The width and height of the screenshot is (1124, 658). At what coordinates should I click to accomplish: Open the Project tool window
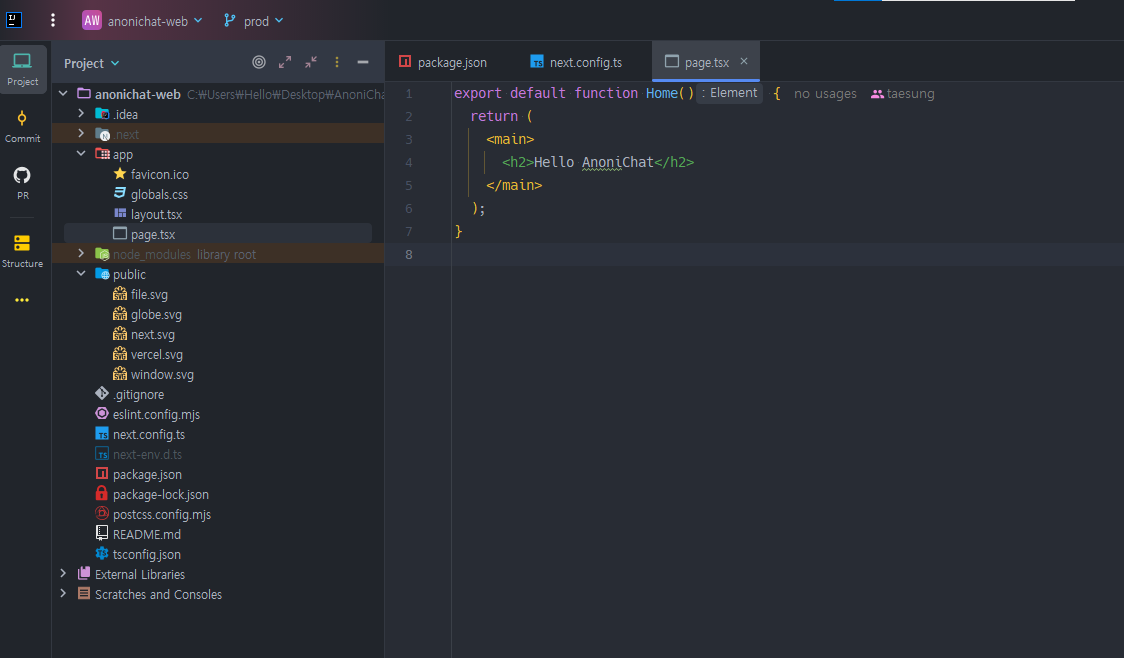[x=23, y=69]
